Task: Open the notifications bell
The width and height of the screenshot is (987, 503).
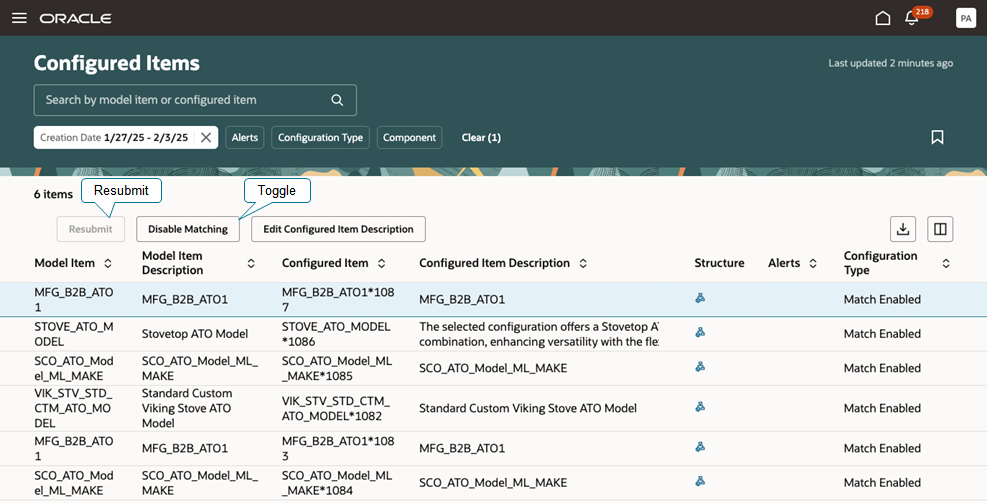Action: (911, 18)
